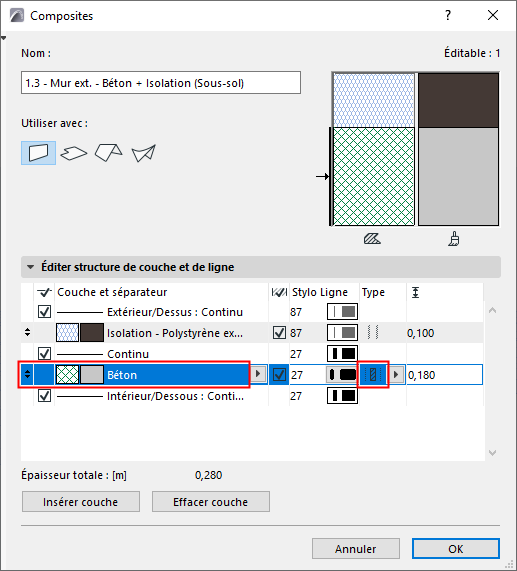
Task: Click the checkmark column header icon
Action: [x=44, y=292]
